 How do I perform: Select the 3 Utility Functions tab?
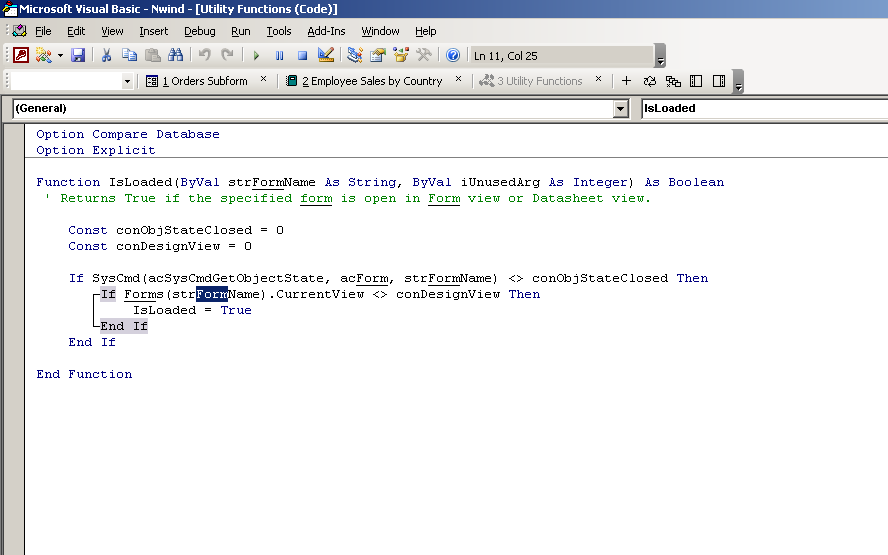click(531, 81)
